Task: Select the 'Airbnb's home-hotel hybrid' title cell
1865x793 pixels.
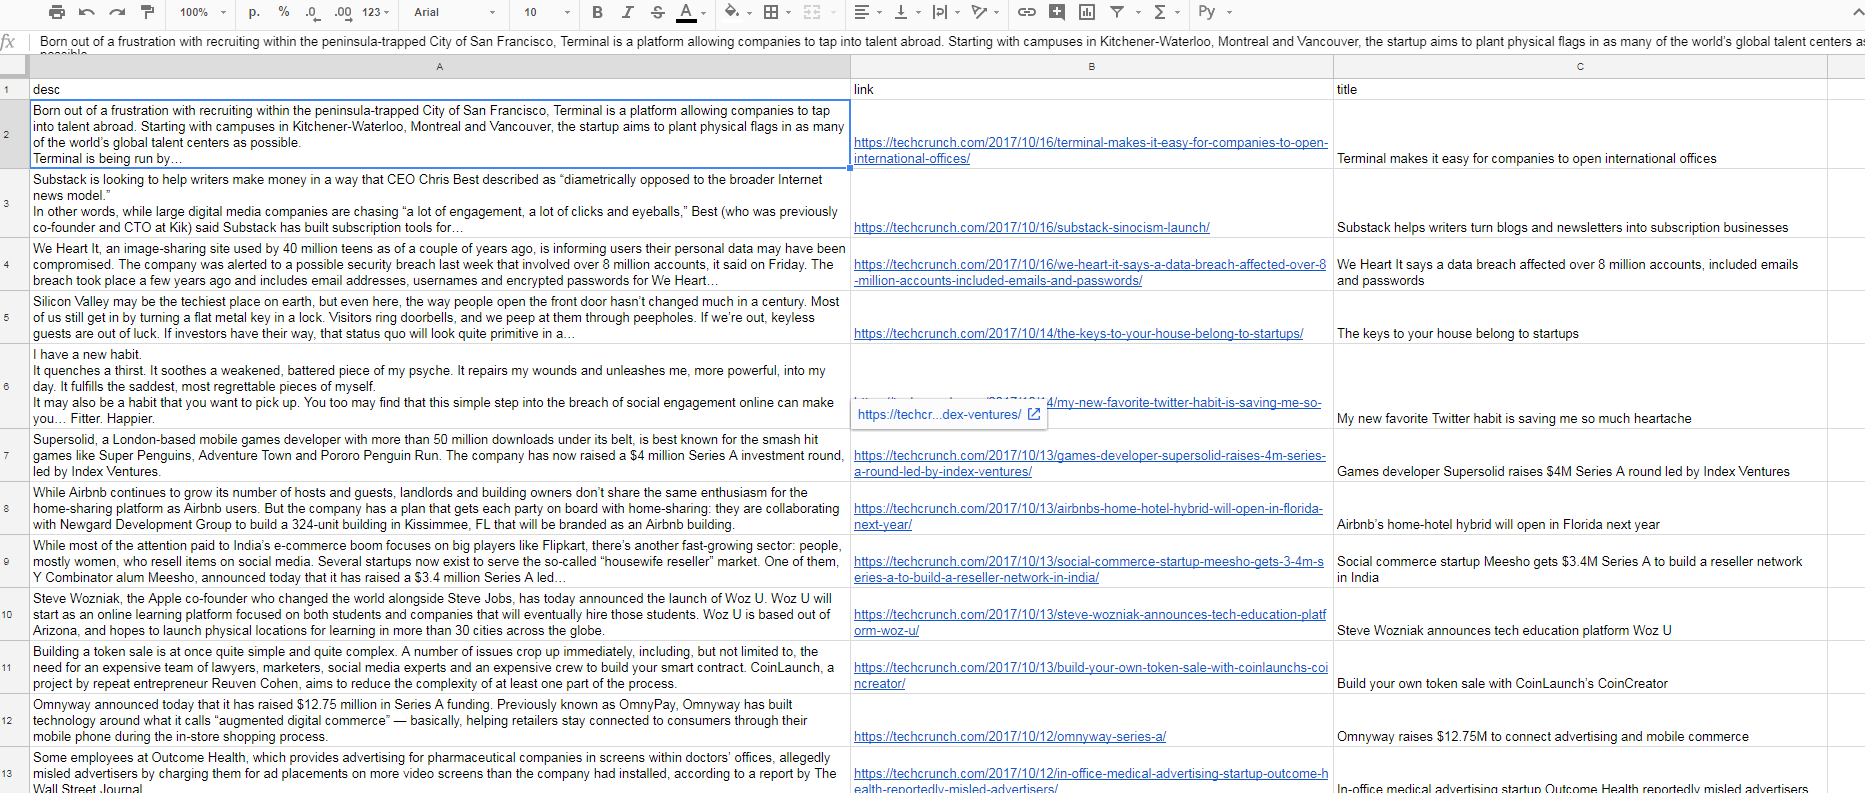Action: (x=1580, y=508)
